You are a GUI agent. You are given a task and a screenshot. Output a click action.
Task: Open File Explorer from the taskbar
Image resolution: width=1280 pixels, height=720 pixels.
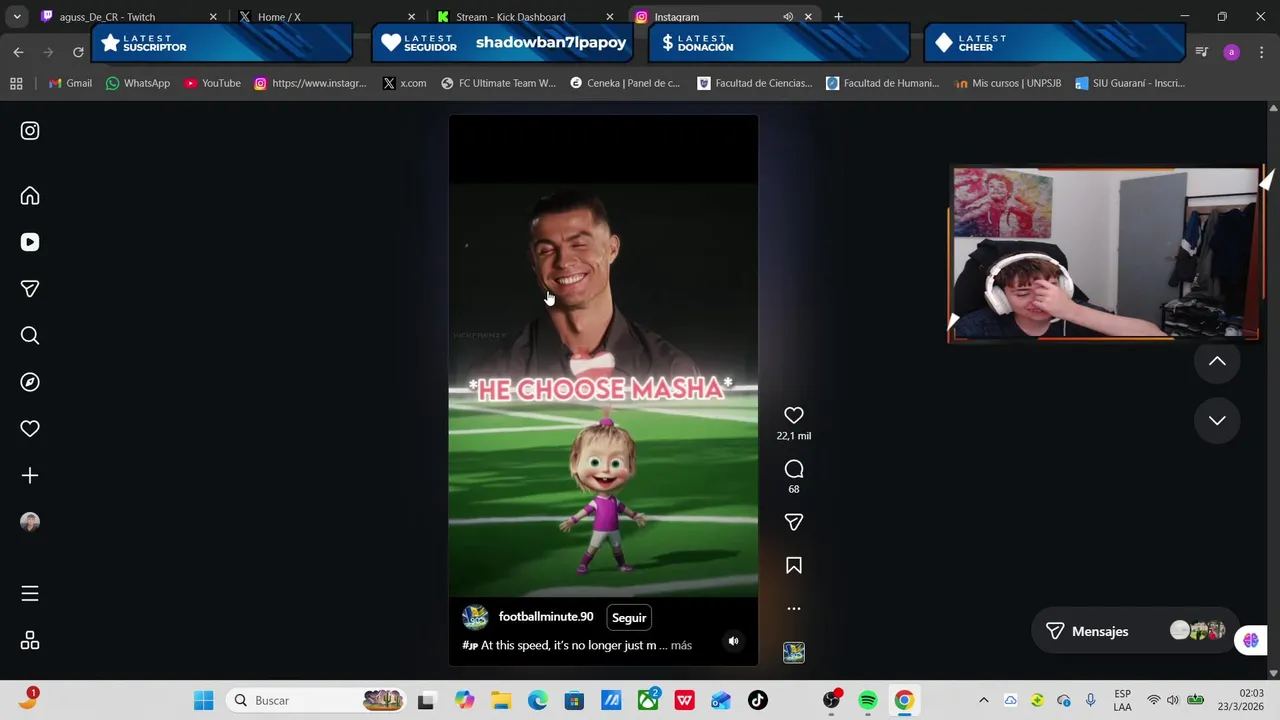[501, 701]
